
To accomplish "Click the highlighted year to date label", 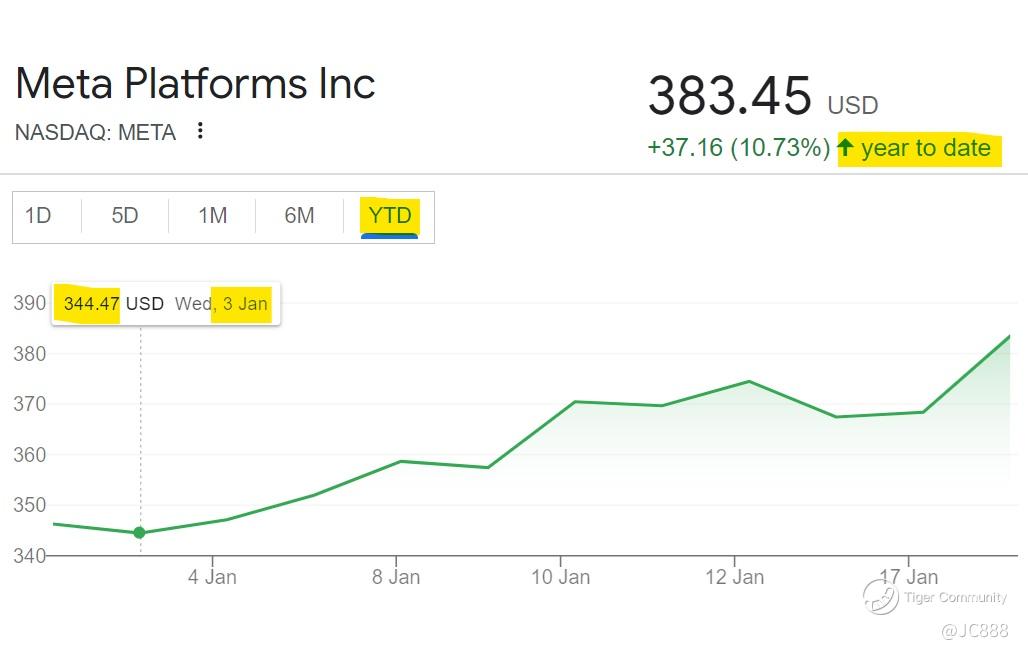I will (926, 148).
